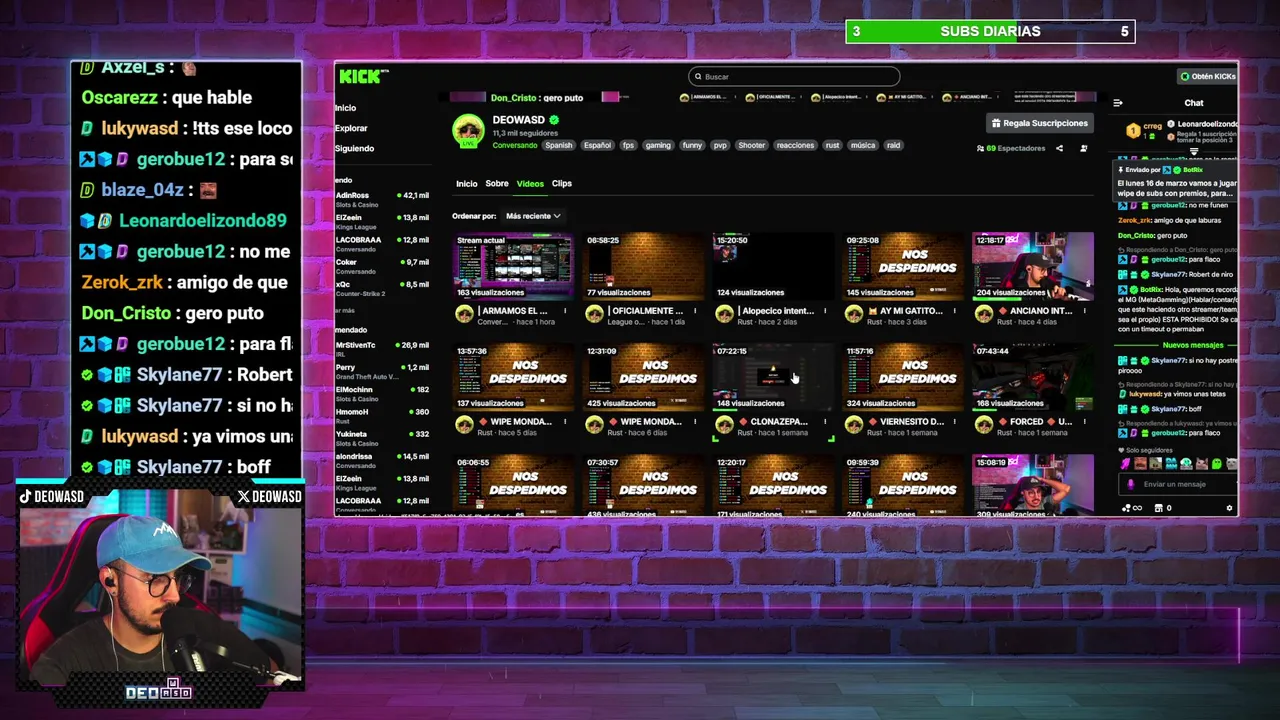Switch to the Clips tab
The width and height of the screenshot is (1280, 720).
click(562, 184)
